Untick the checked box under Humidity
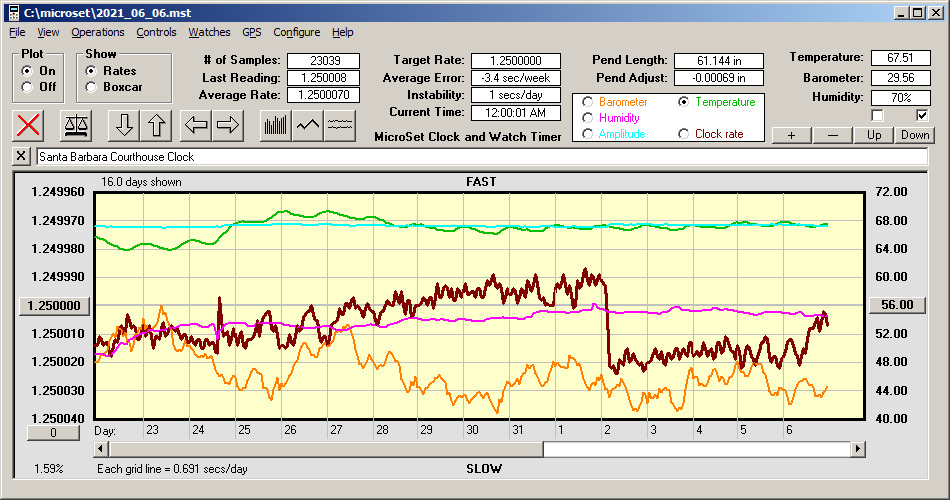 (922, 115)
